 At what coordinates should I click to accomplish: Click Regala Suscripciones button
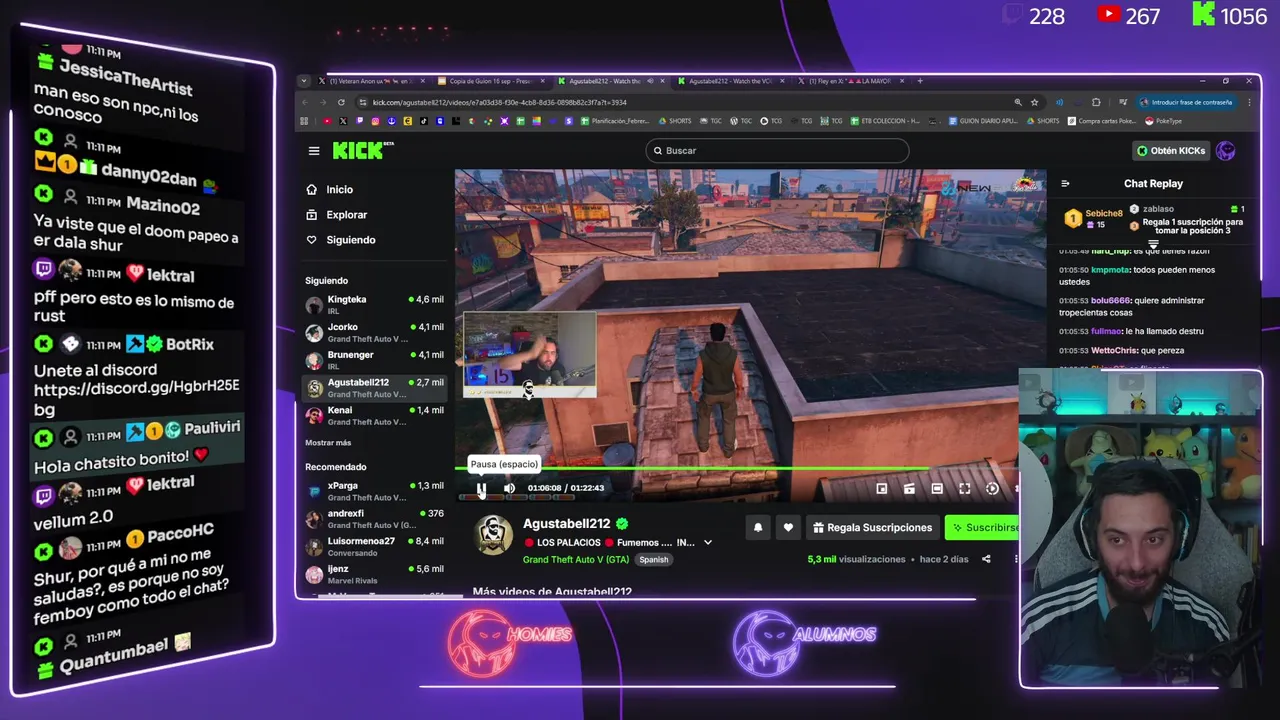pos(872,527)
